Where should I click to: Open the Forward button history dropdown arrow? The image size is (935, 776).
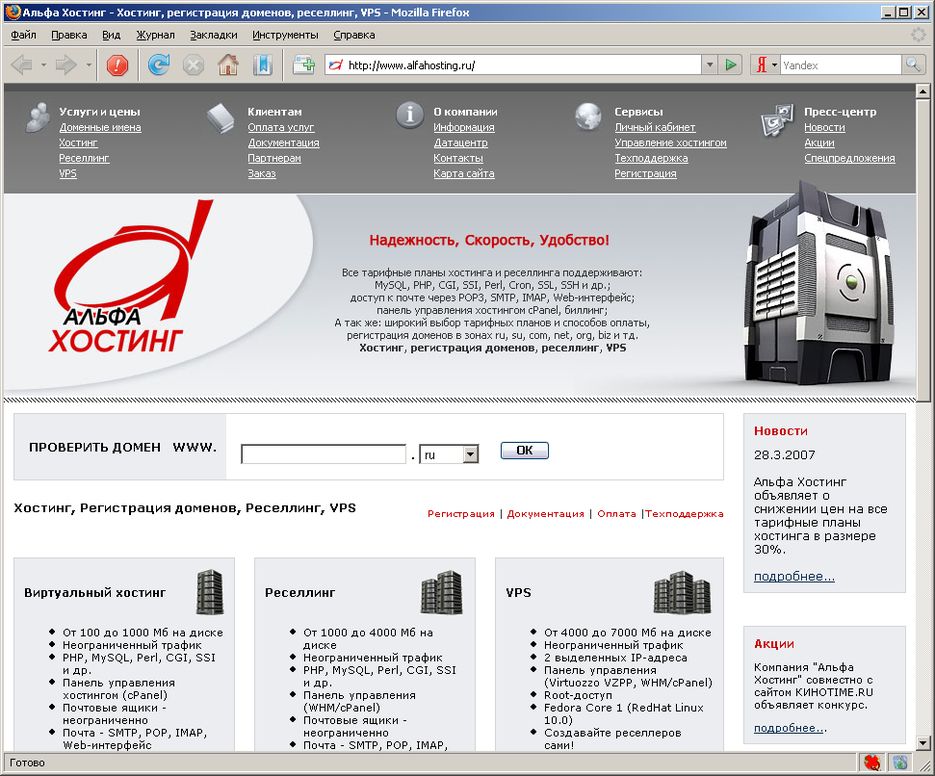click(x=88, y=64)
